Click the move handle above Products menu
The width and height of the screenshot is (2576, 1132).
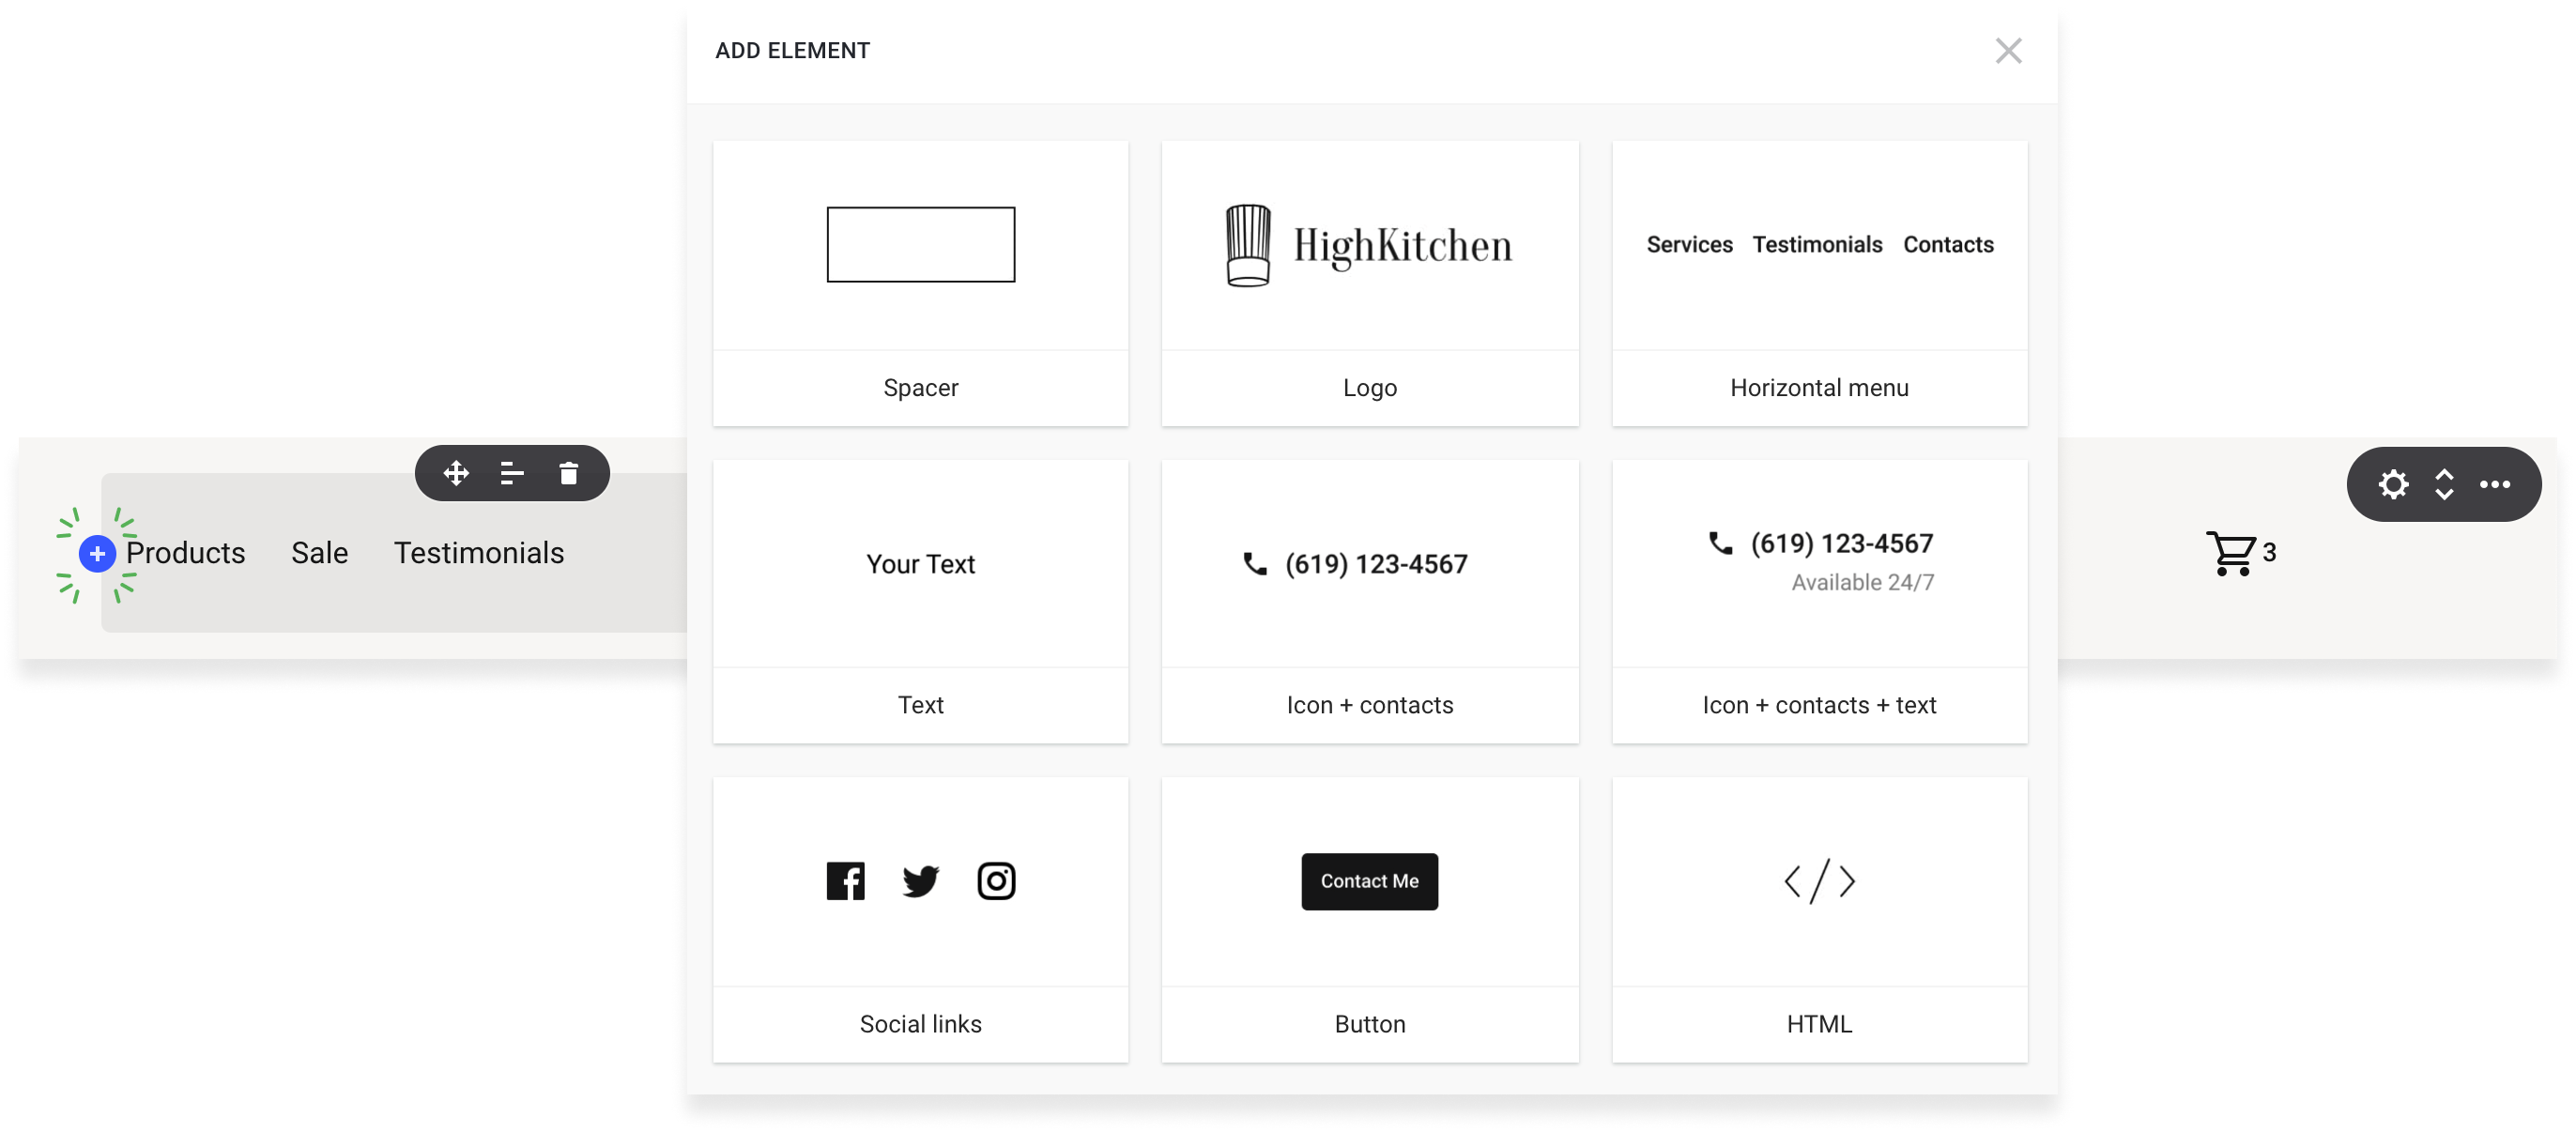[456, 473]
